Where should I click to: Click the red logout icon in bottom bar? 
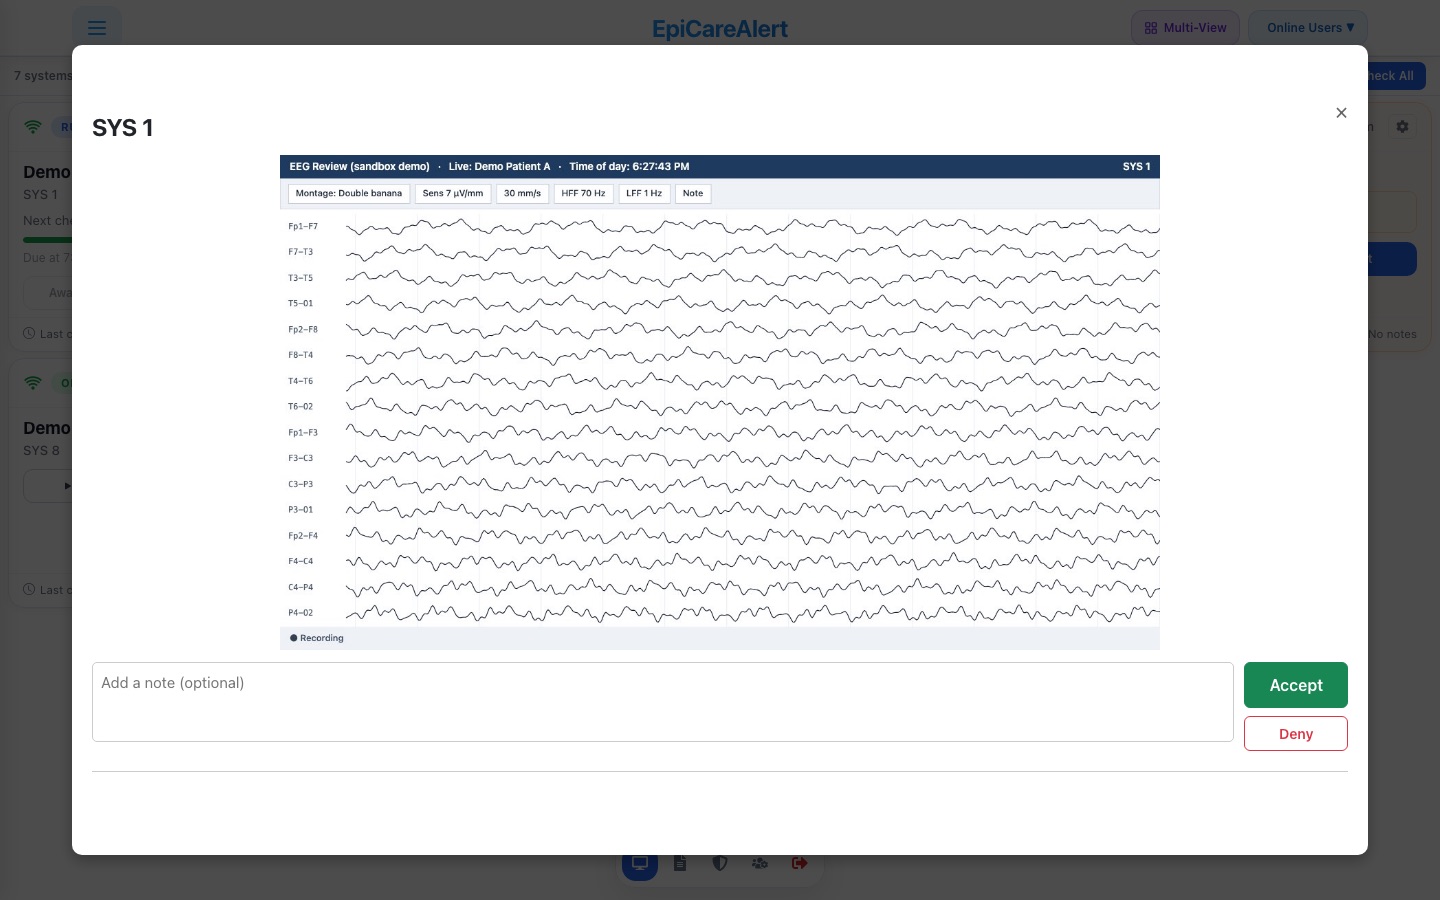coord(800,863)
